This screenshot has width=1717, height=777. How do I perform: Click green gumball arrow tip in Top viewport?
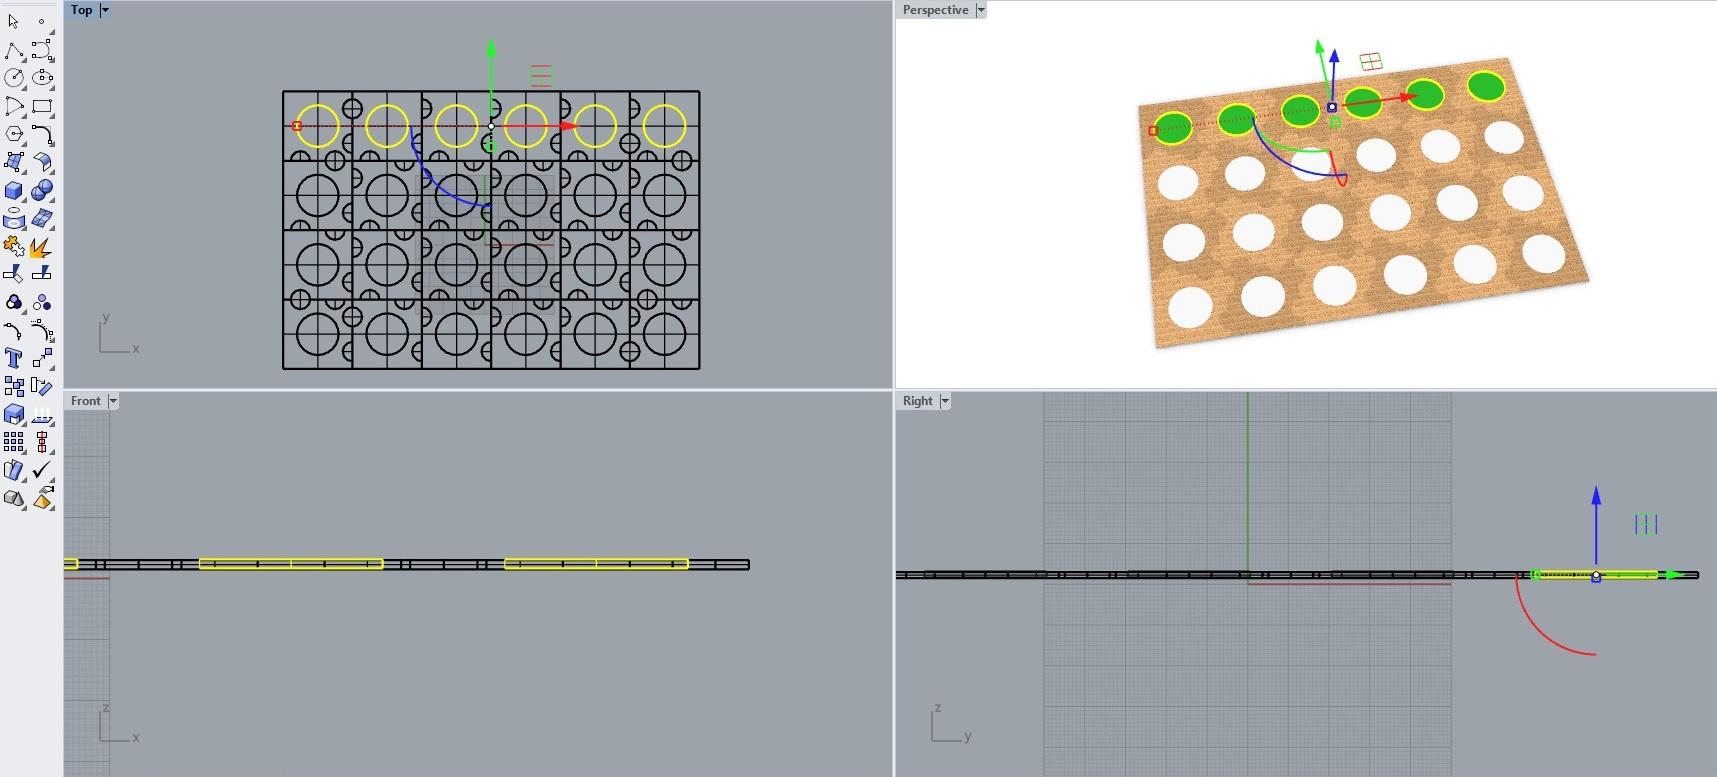[491, 46]
